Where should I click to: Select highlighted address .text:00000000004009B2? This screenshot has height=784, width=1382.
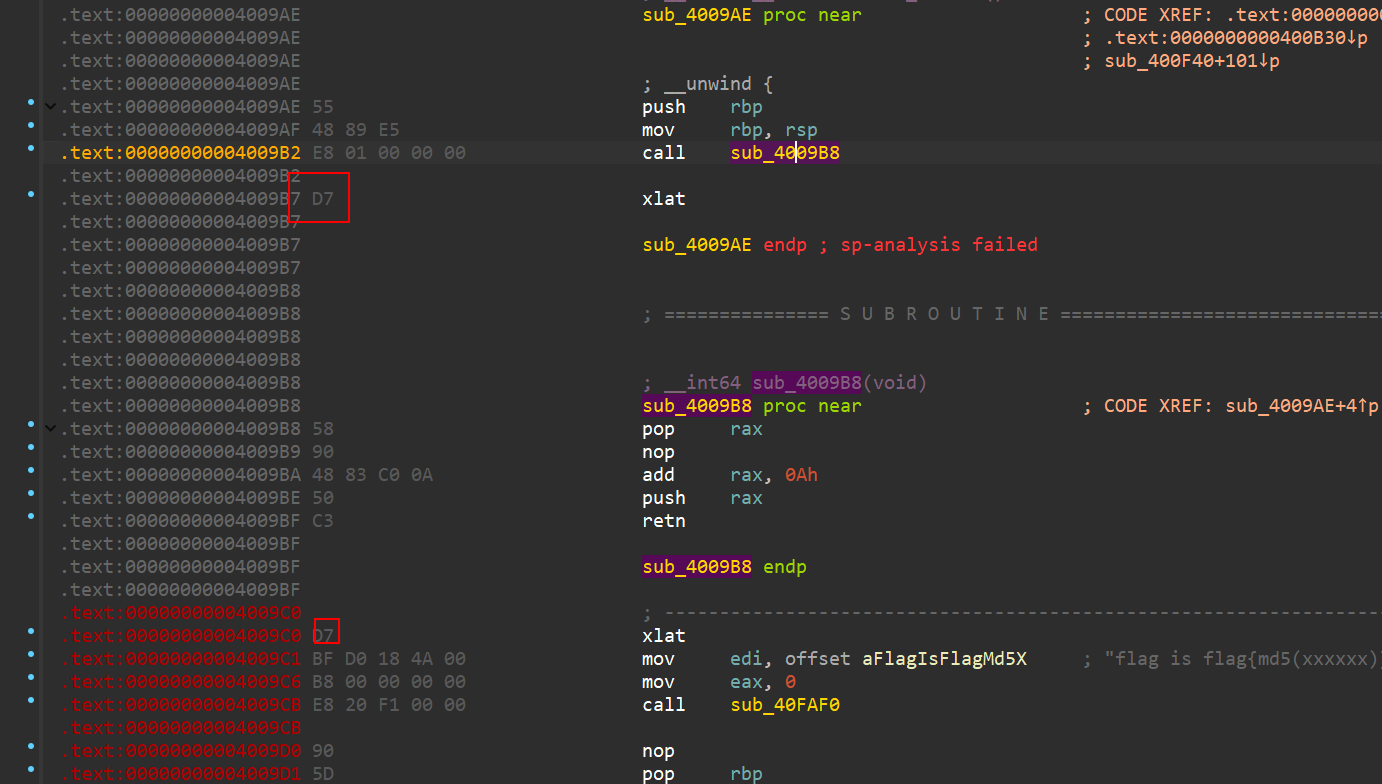pos(180,153)
